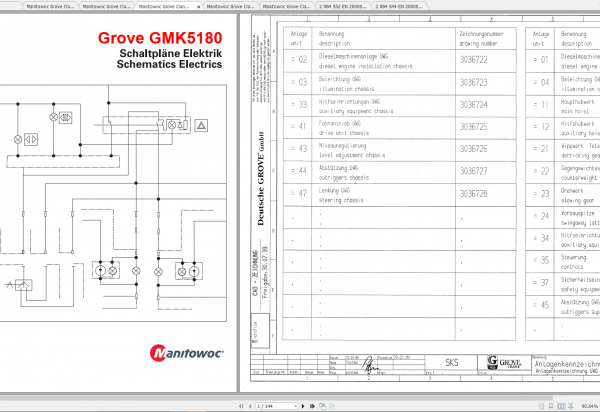Click the illumination chassis description
The width and height of the screenshot is (600, 412).
[346, 89]
